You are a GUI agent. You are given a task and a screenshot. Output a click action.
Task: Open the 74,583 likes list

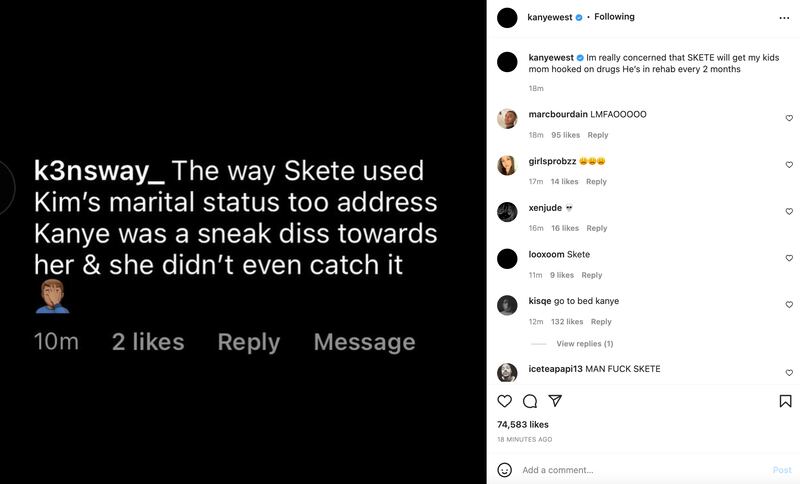tap(523, 425)
